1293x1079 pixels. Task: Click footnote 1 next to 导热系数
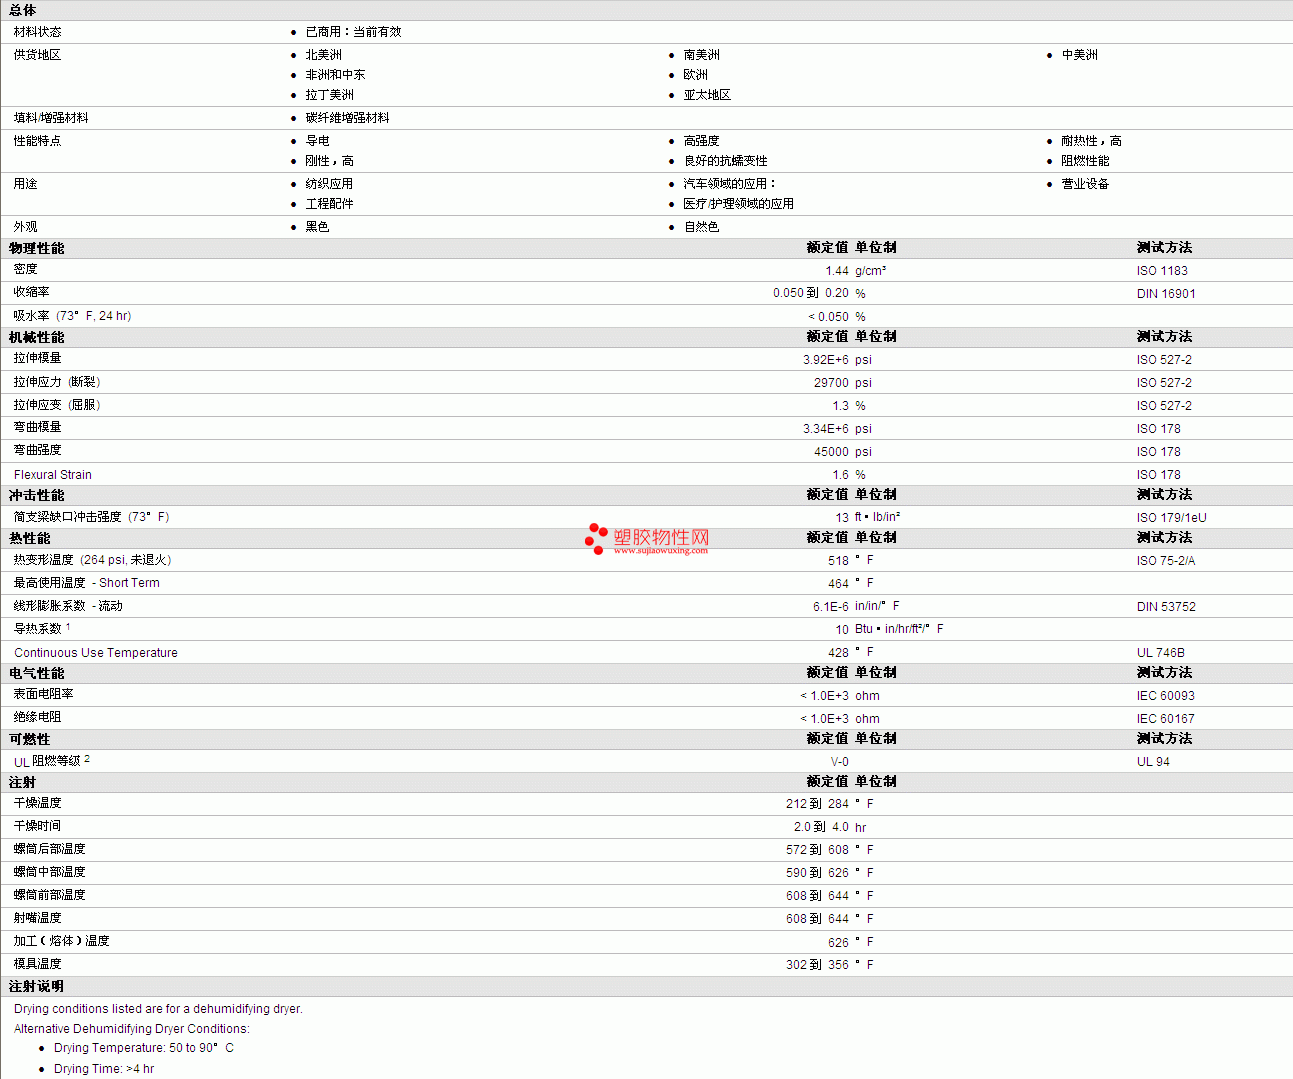[x=68, y=627]
